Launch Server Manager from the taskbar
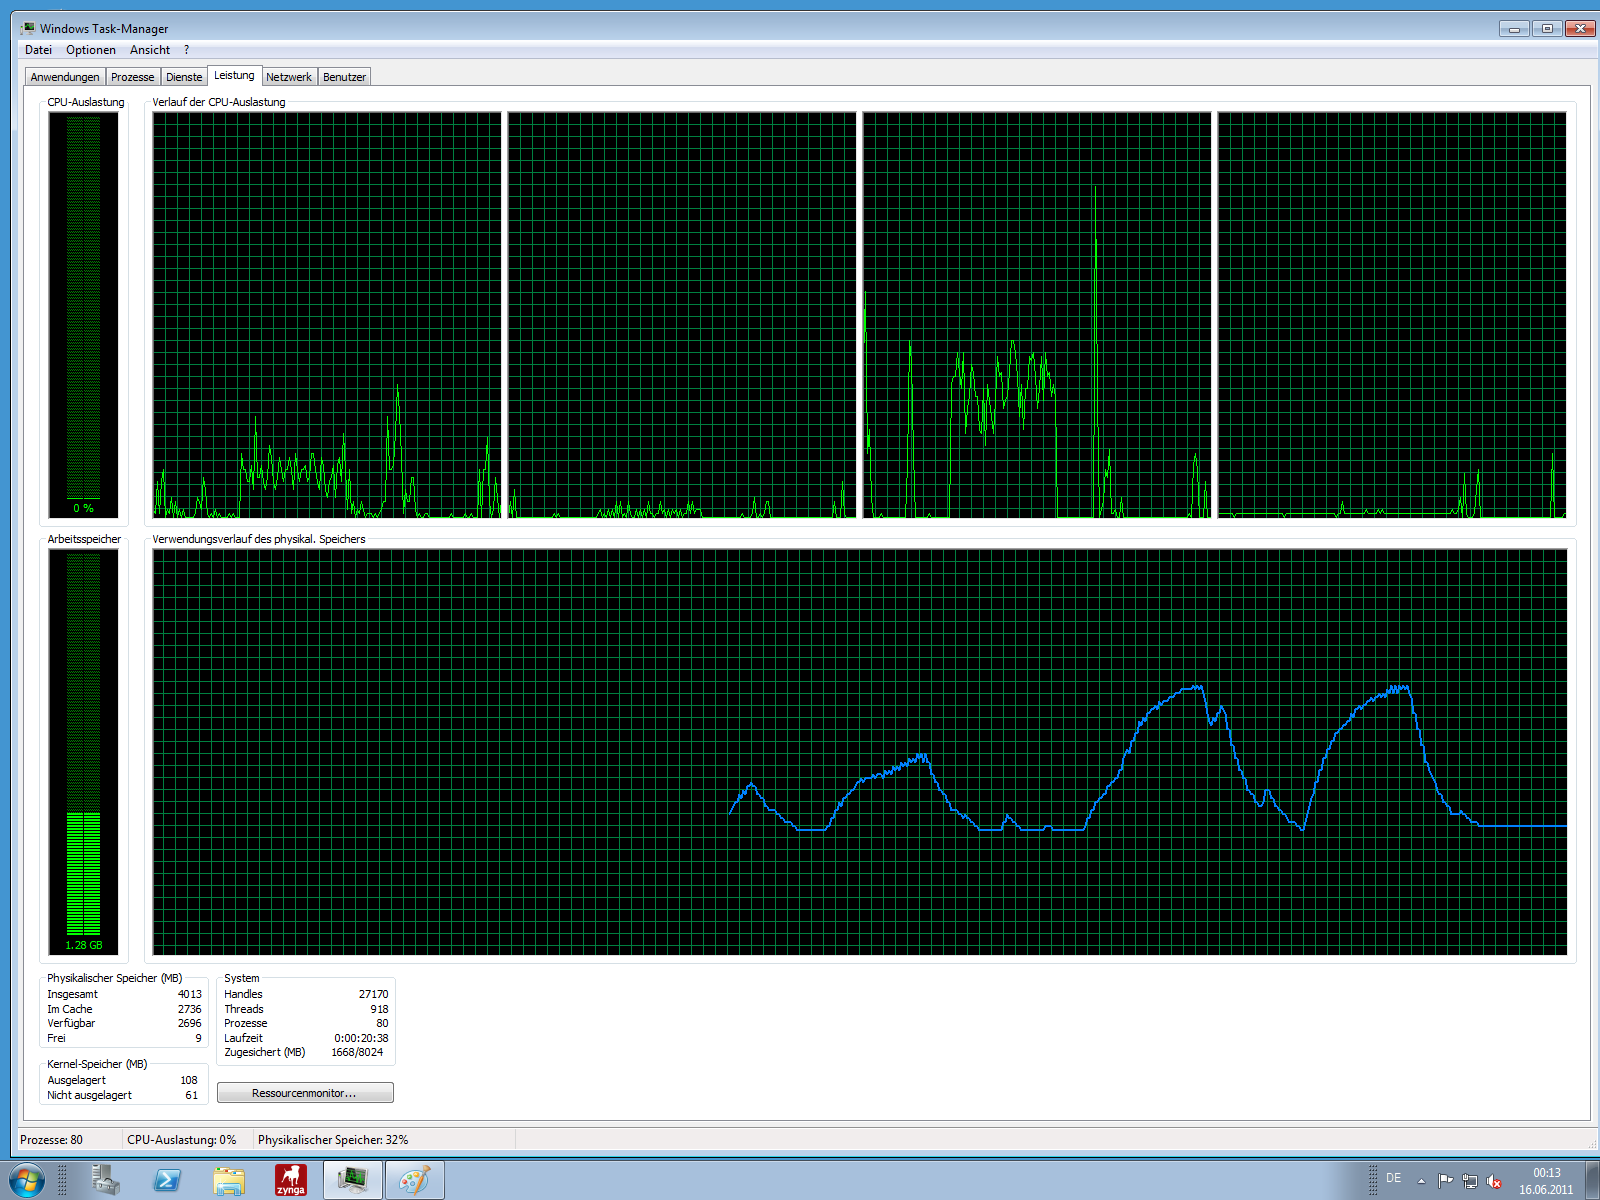 pyautogui.click(x=105, y=1181)
